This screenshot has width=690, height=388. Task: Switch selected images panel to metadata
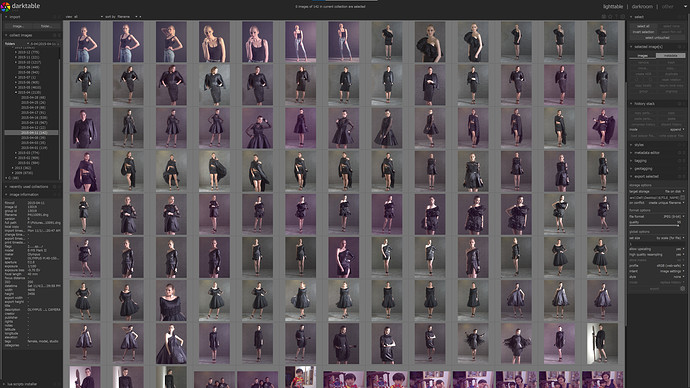coord(670,55)
